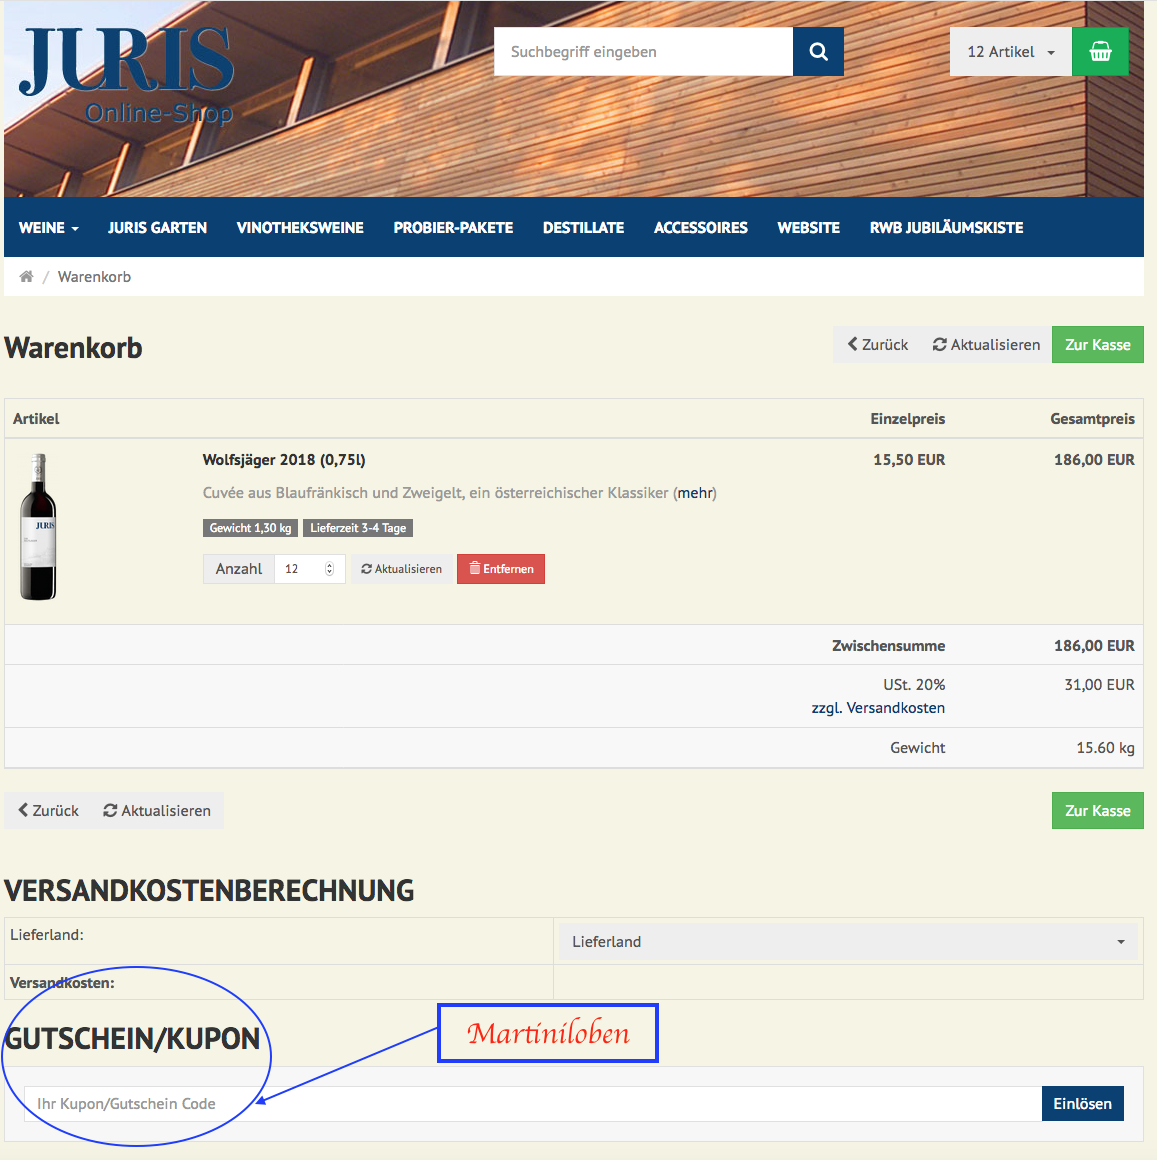Screen dimensions: 1157x1160
Task: Click the USt. amount '31,00 EUR'
Action: 1099,685
